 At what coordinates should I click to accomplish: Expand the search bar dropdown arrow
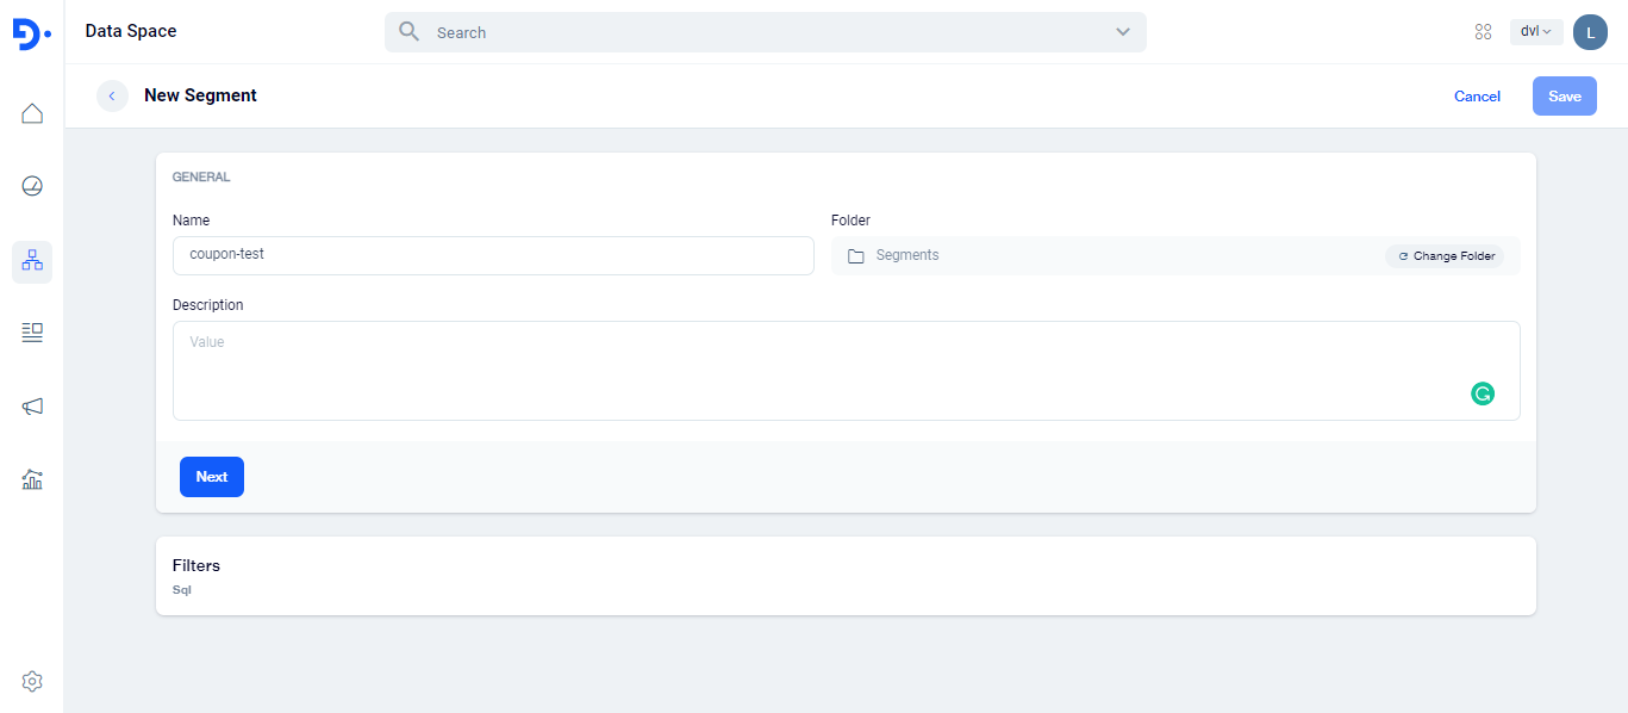tap(1123, 32)
